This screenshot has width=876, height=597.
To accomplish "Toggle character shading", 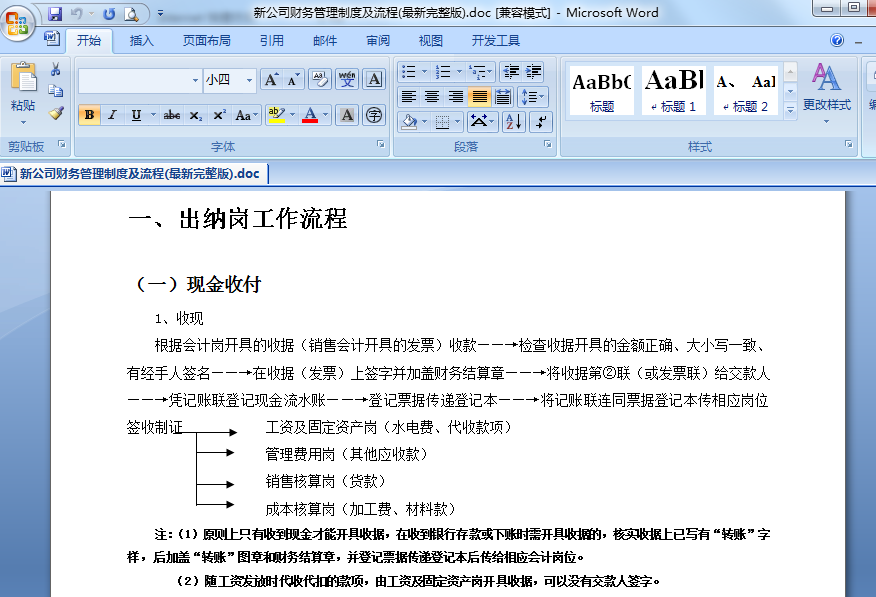I will pos(347,115).
